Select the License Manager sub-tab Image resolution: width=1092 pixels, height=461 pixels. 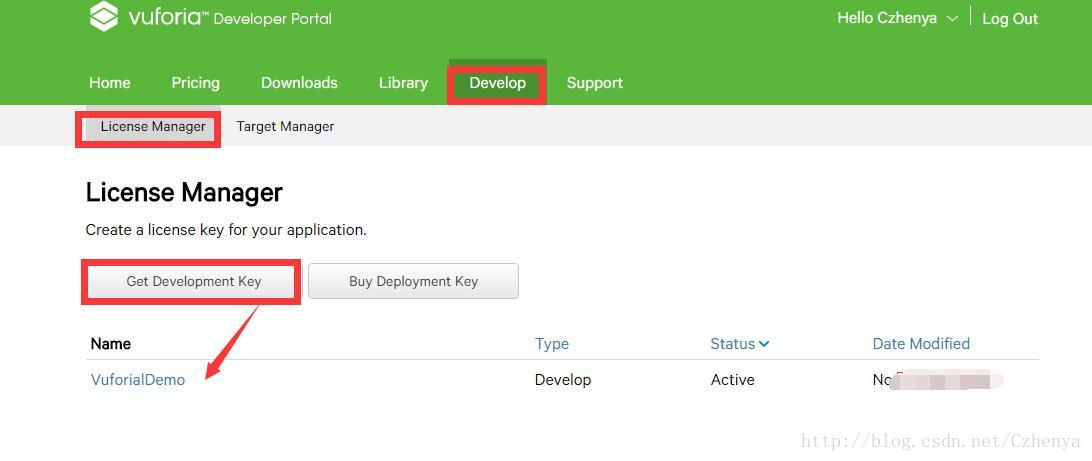[x=153, y=127]
